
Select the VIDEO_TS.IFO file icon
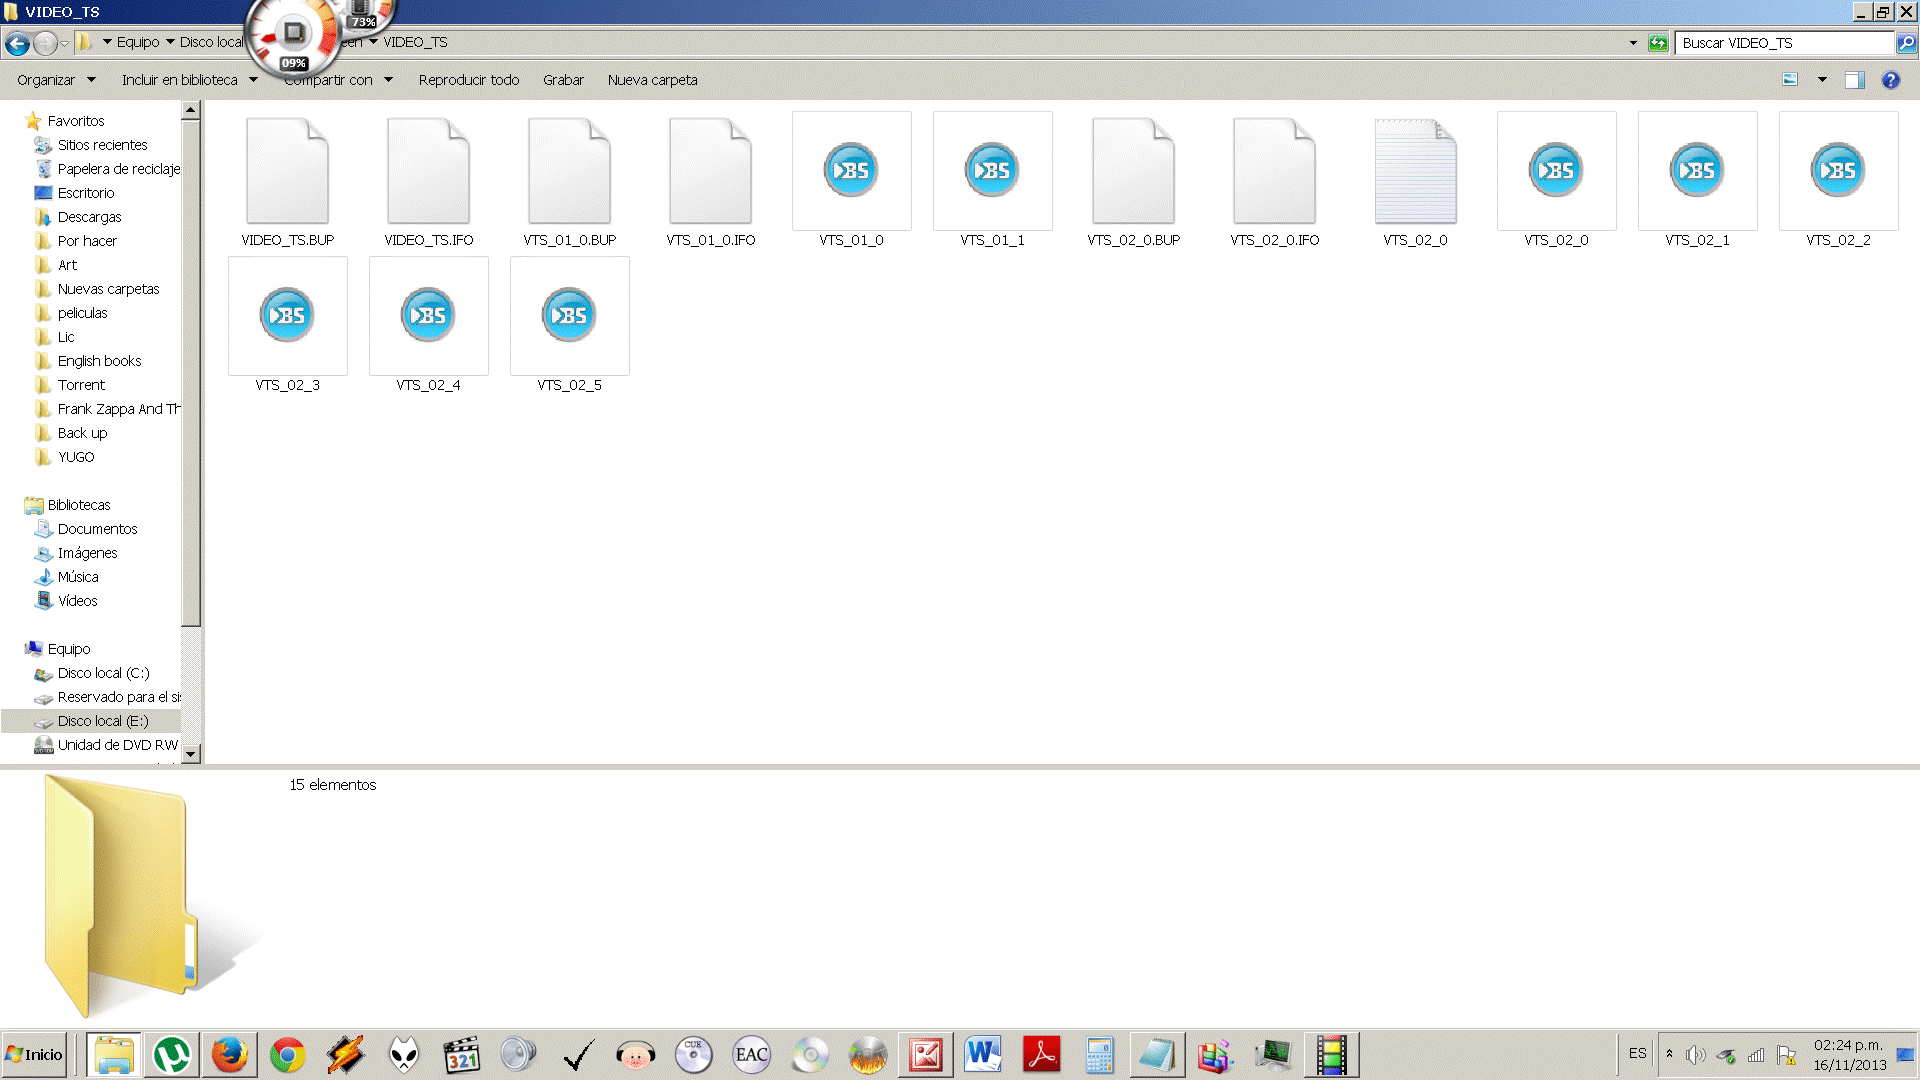click(428, 172)
